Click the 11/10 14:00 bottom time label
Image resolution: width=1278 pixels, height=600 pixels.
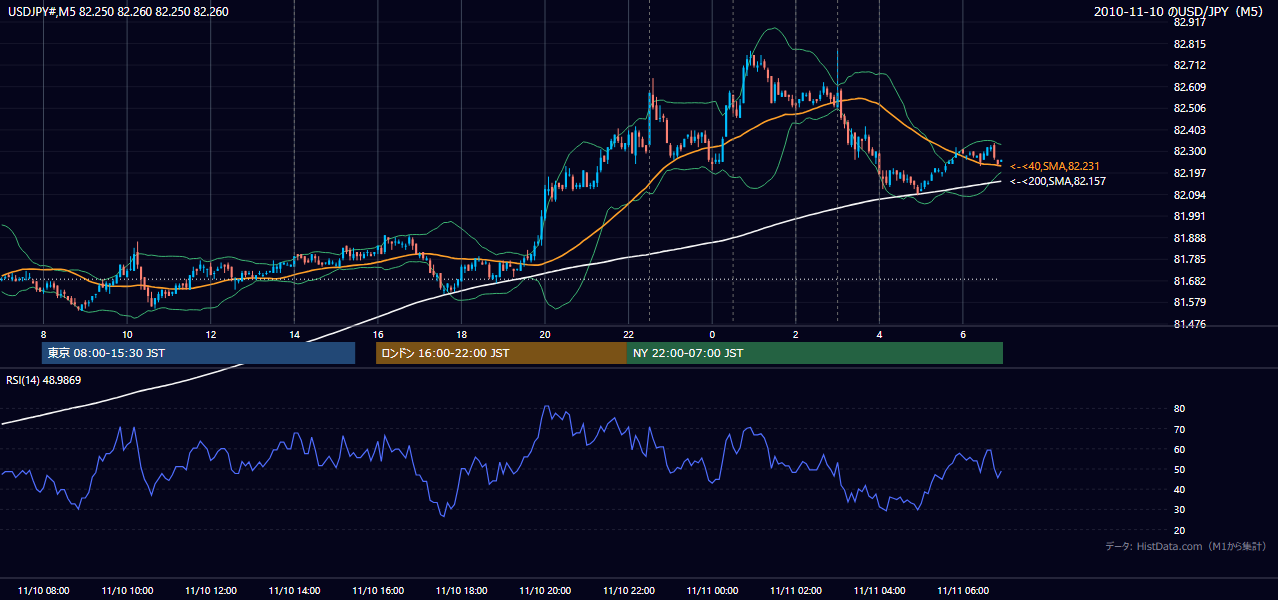(294, 591)
